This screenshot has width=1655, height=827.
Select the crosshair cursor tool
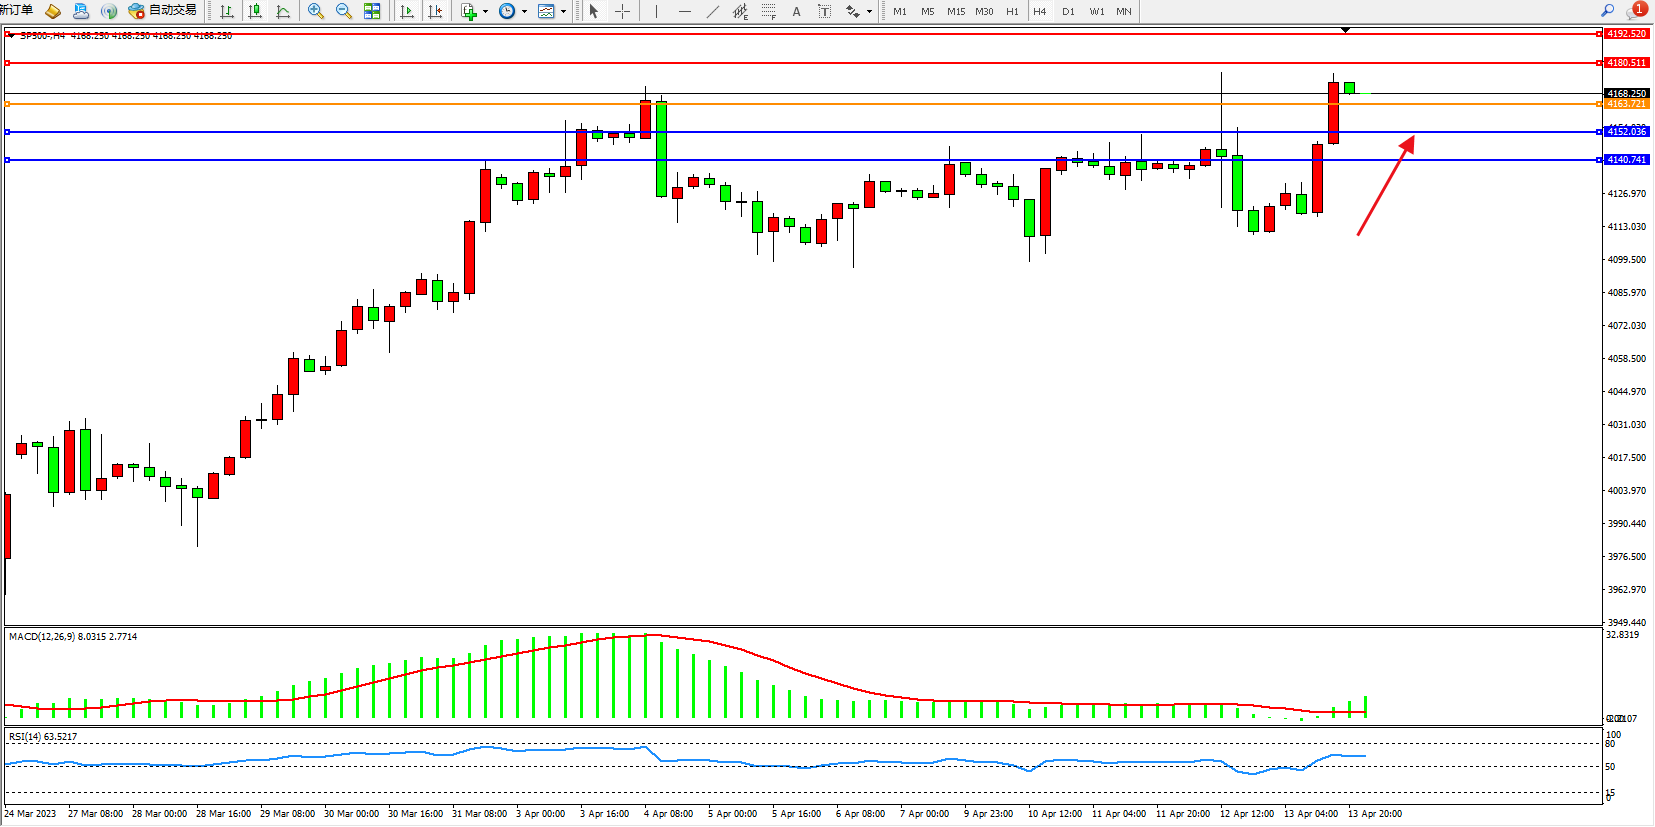coord(622,11)
